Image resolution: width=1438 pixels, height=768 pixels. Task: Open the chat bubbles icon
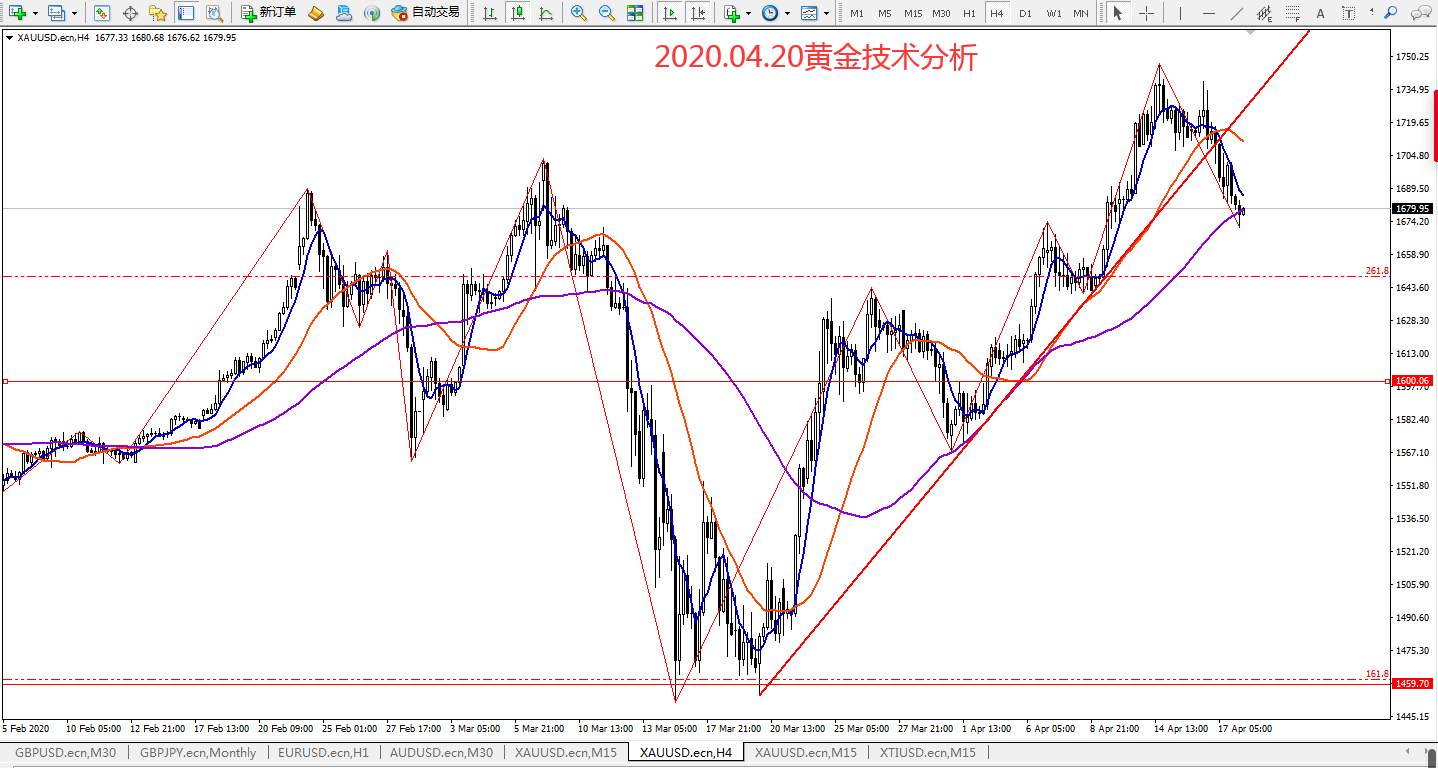1421,13
